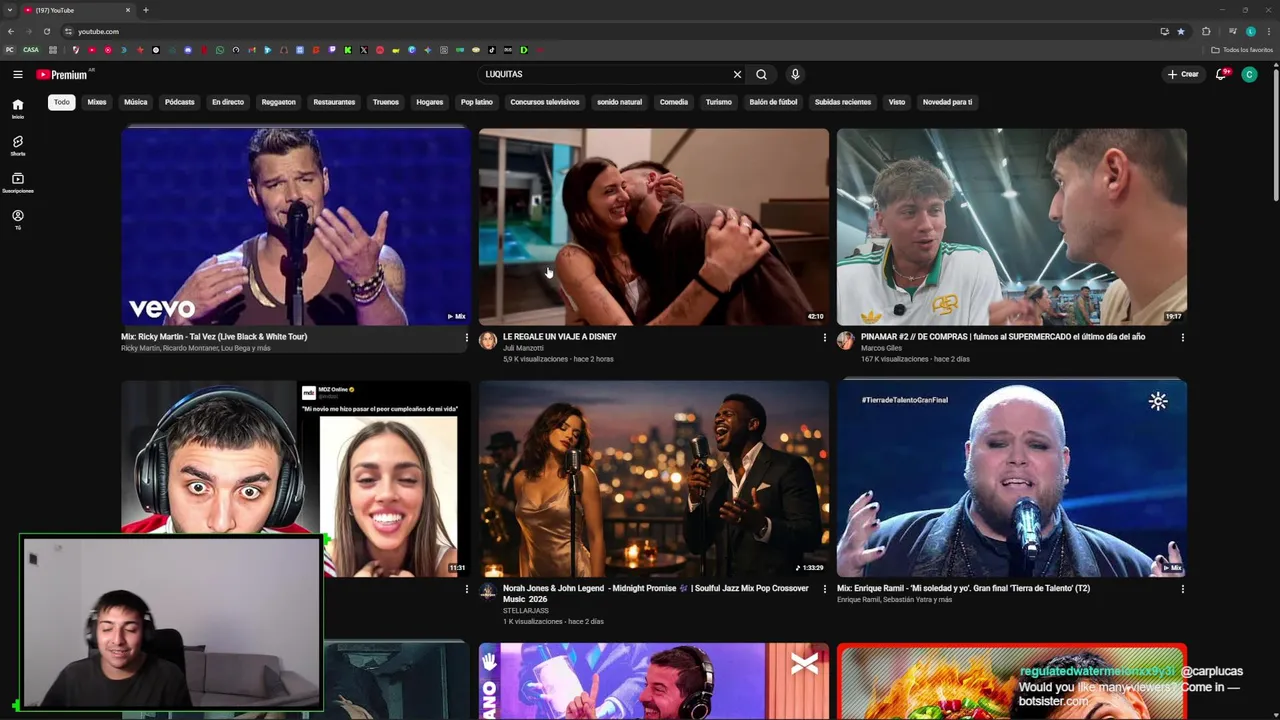1280x720 pixels.
Task: Open LE REGALE UN VIAJE A DISNEY thumbnail
Action: (x=654, y=226)
